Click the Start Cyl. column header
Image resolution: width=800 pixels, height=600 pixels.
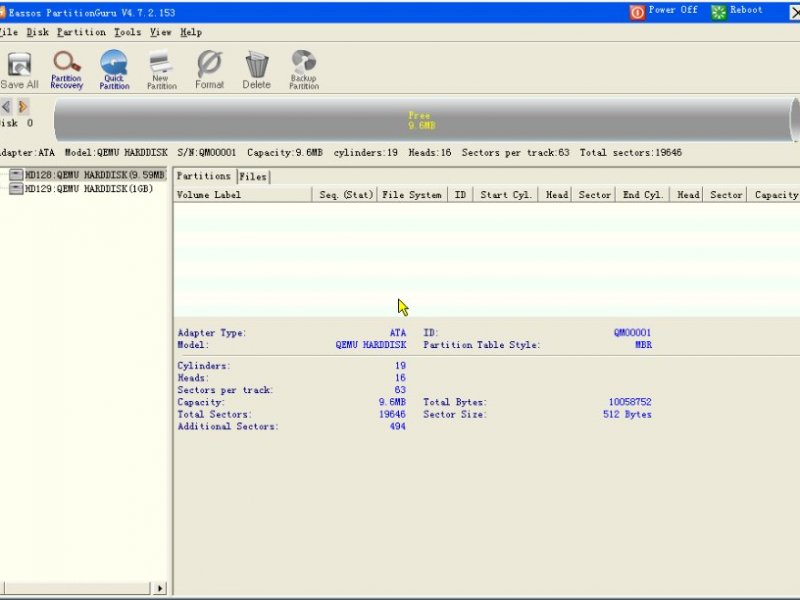506,195
